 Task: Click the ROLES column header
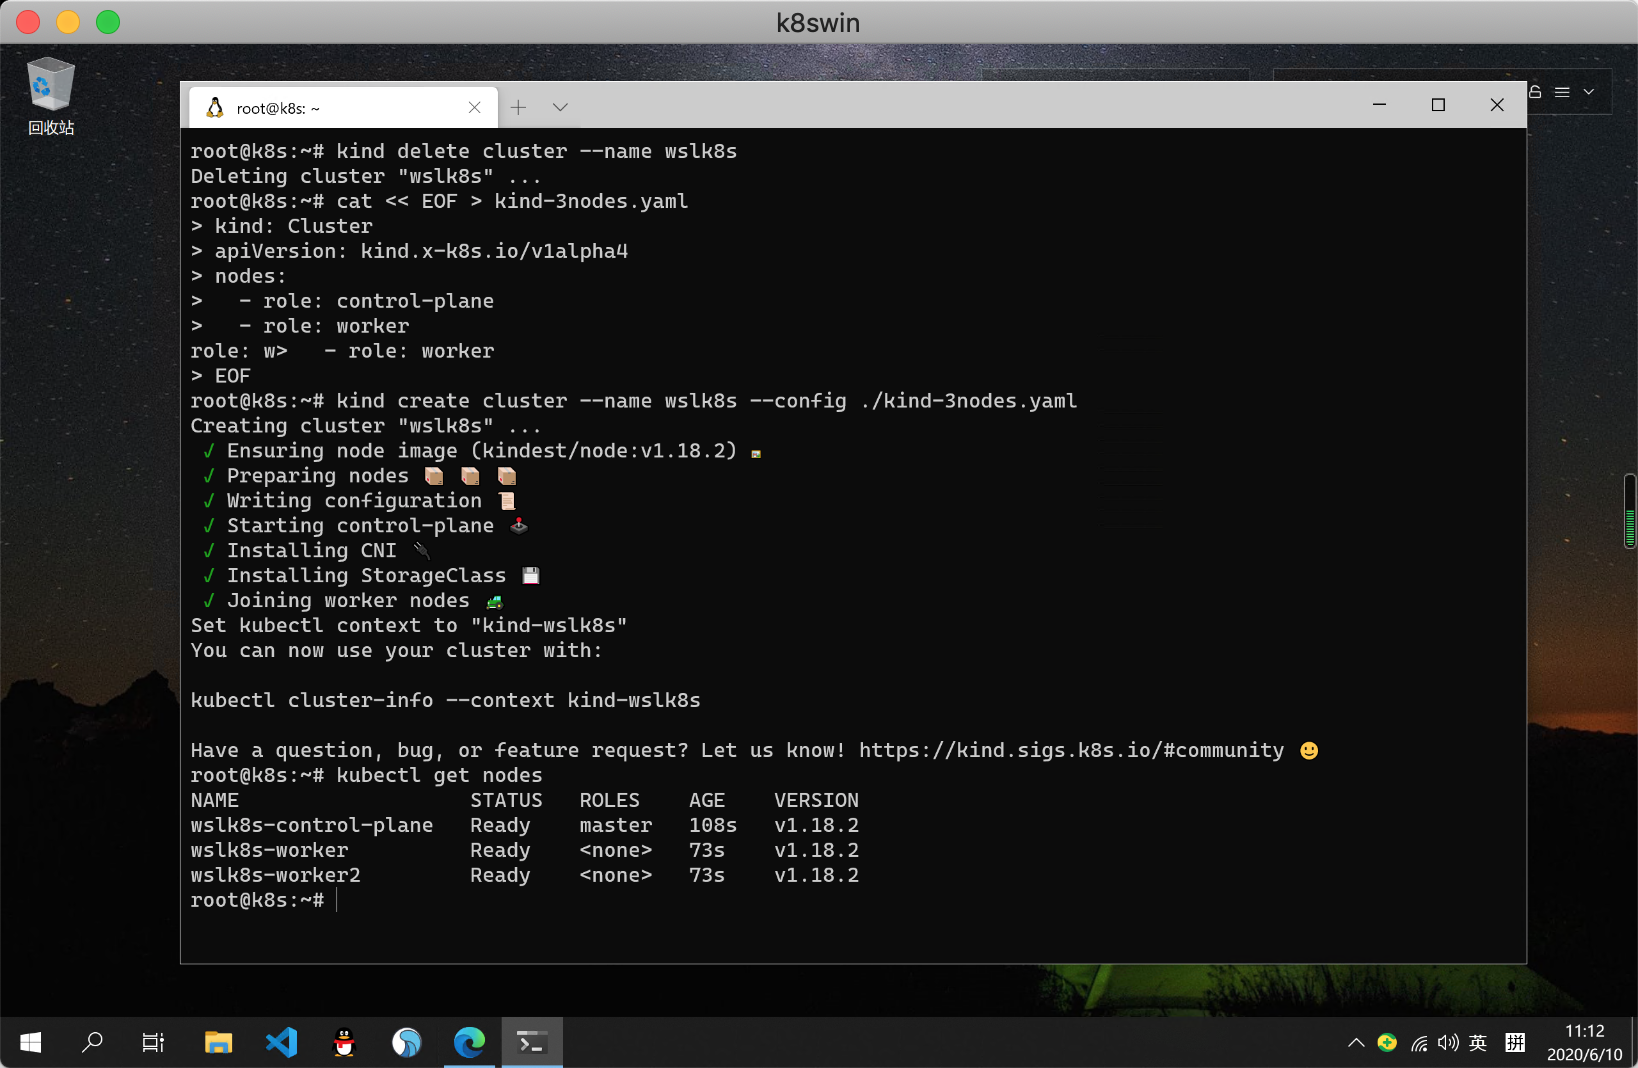(x=610, y=800)
